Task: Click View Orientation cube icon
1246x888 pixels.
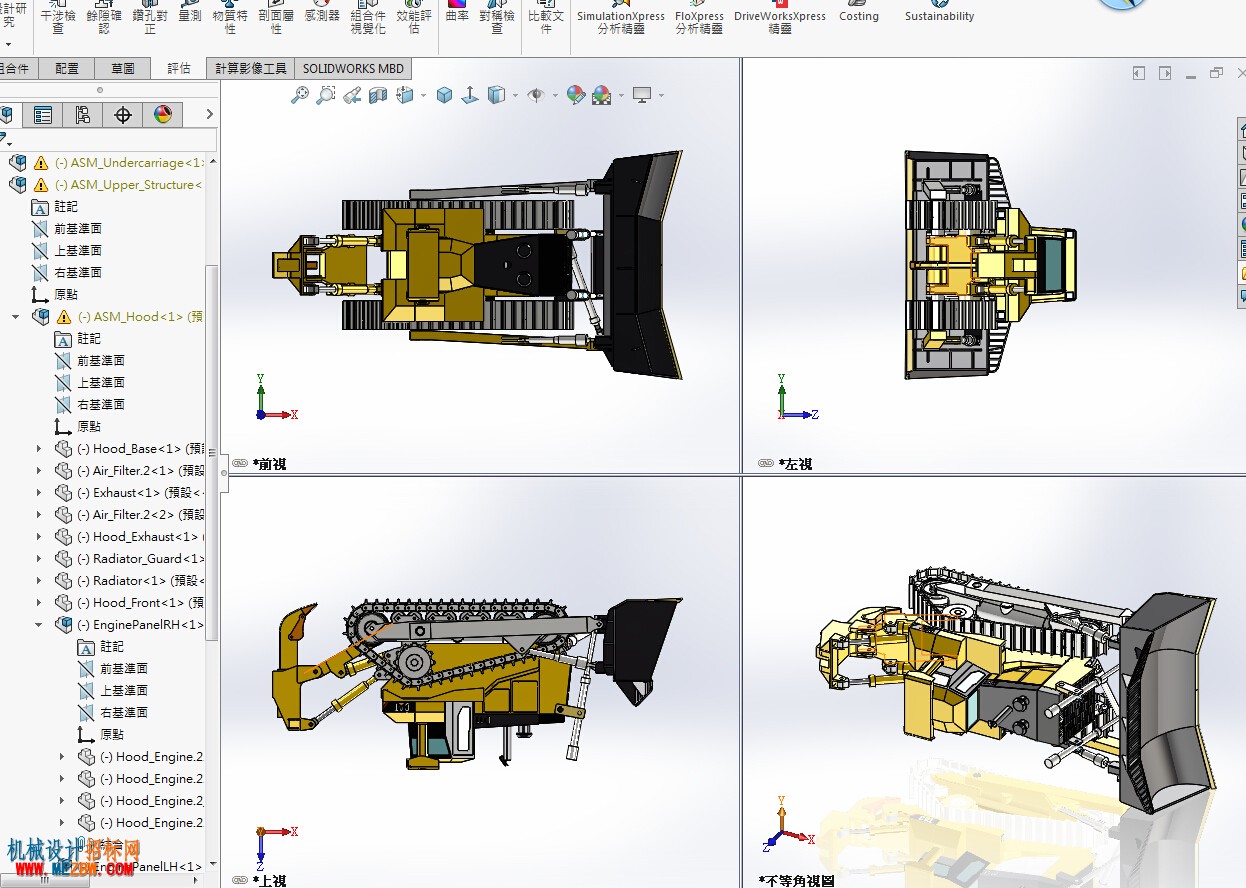Action: 405,95
